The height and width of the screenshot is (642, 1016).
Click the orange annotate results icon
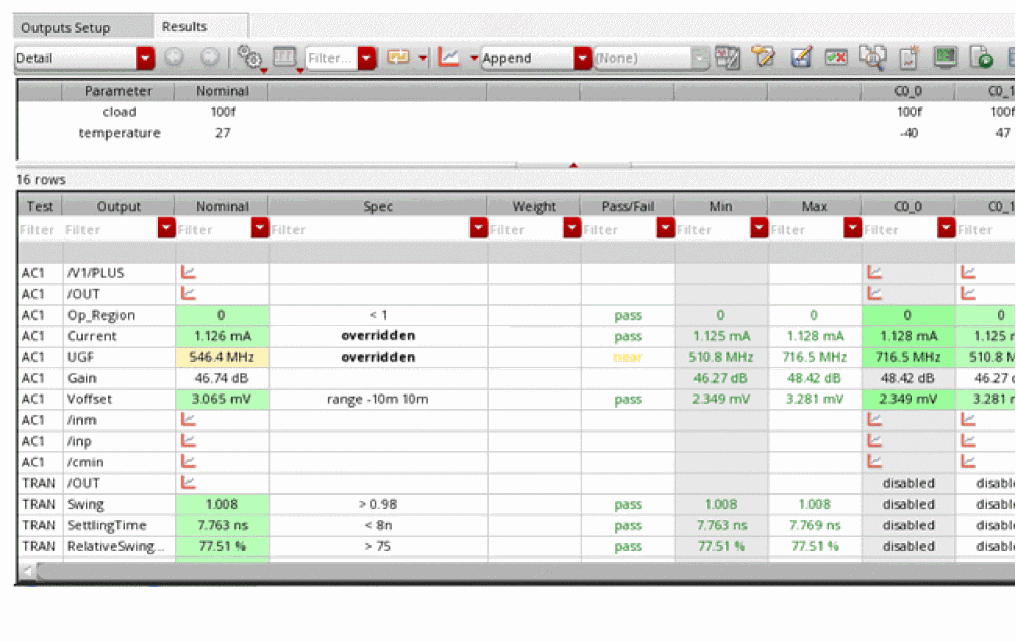tap(398, 58)
